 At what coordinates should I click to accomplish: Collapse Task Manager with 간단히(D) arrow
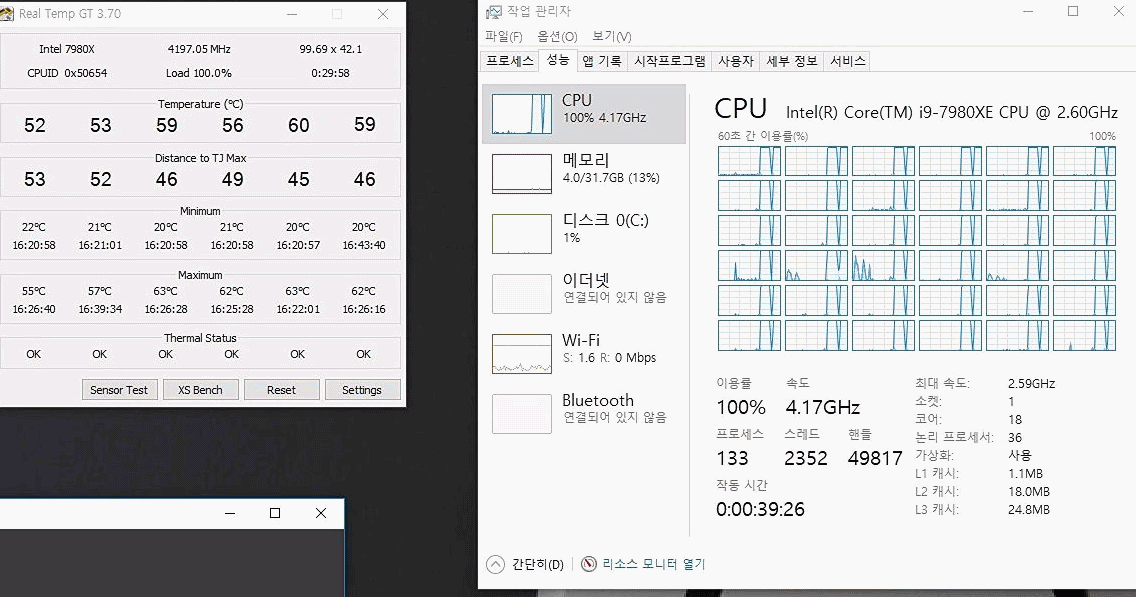pos(496,564)
